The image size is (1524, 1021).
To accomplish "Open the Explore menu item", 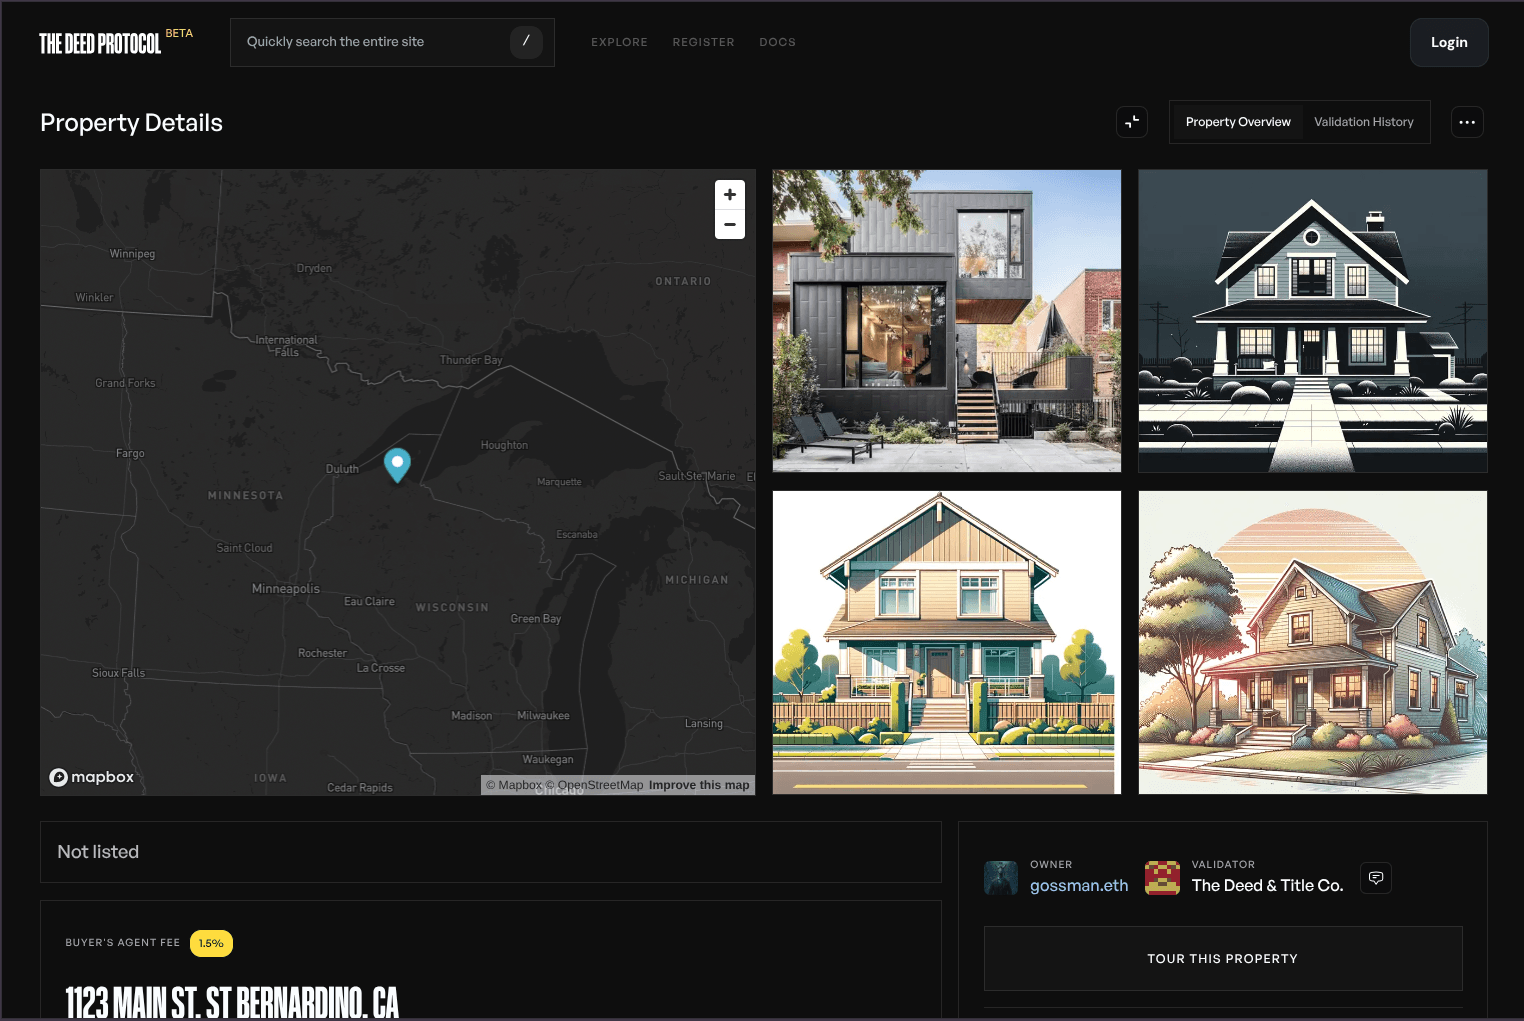I will 619,42.
